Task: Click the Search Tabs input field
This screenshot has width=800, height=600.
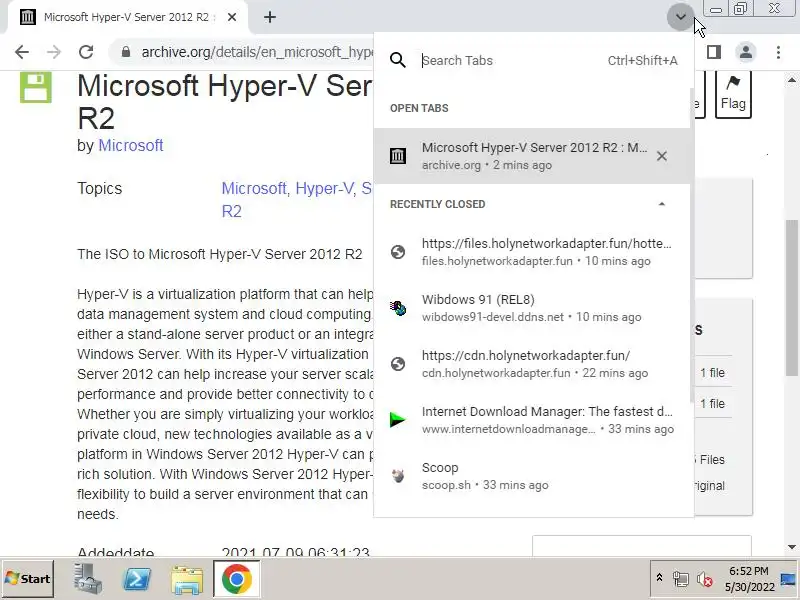Action: 510,60
